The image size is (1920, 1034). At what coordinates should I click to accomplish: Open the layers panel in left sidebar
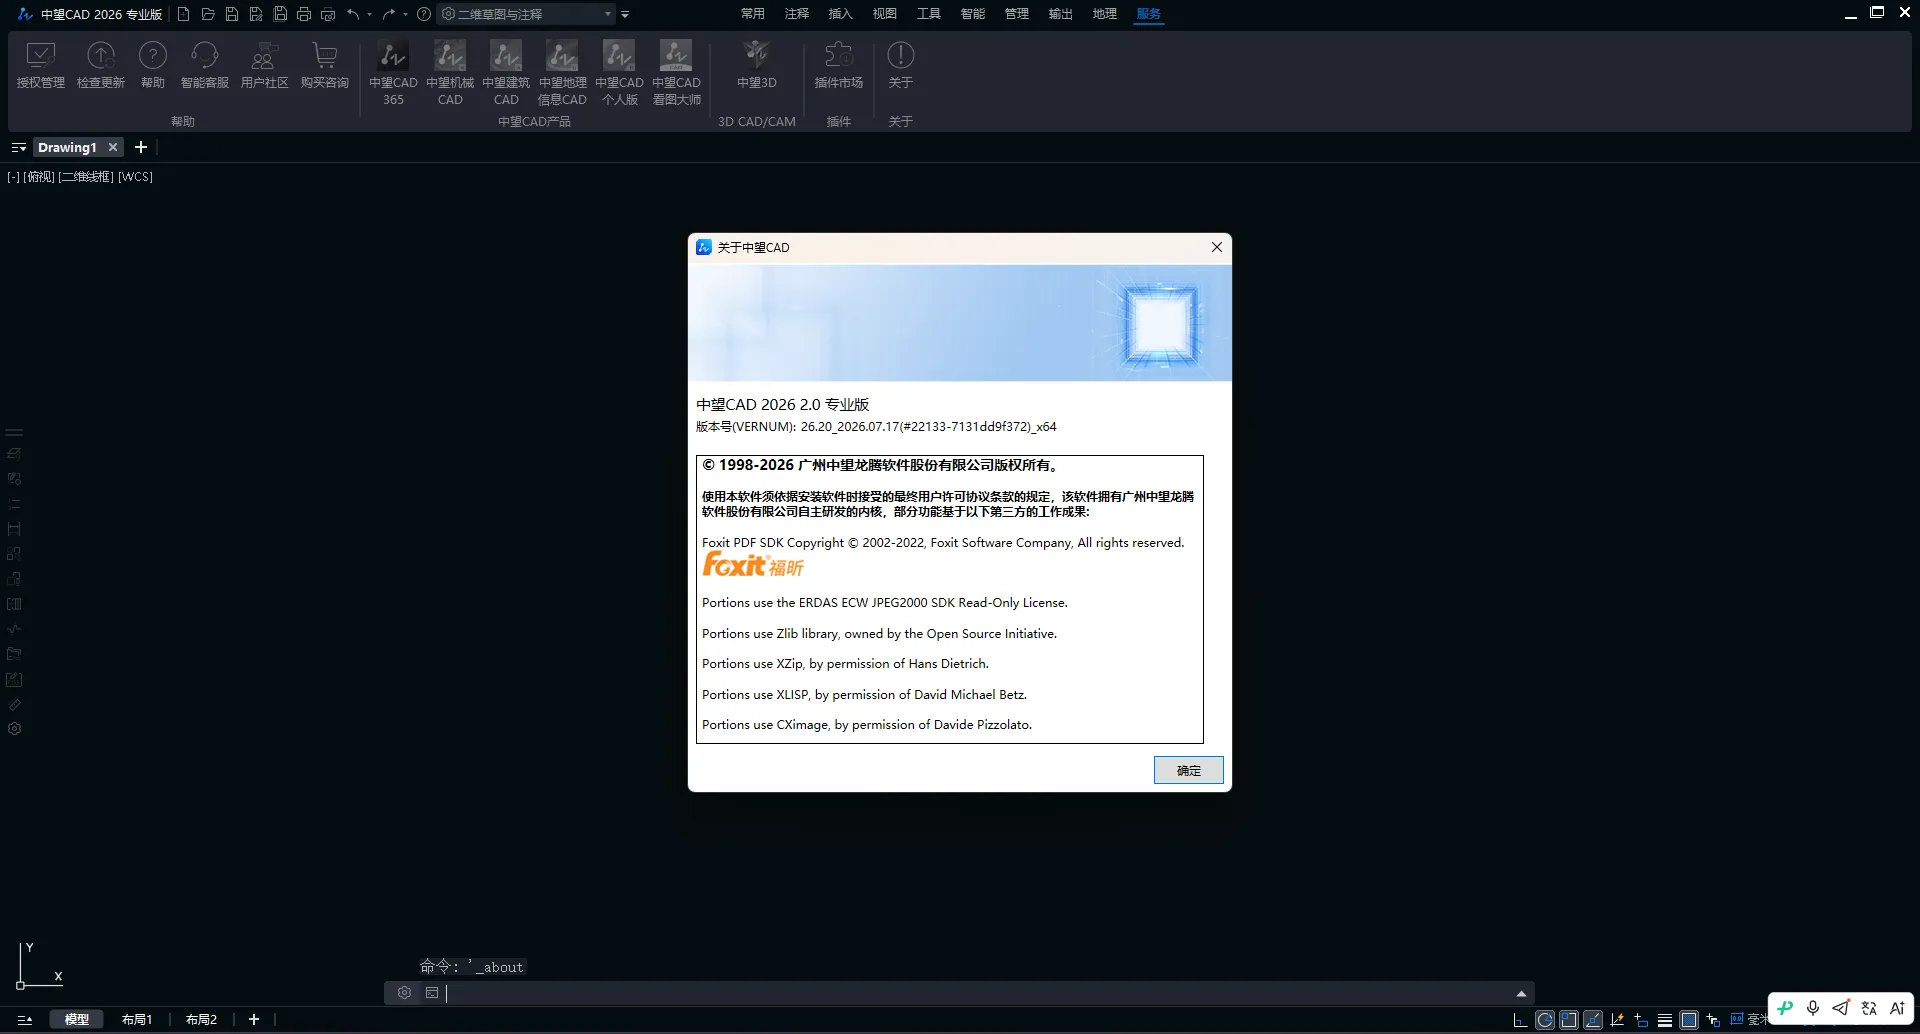pos(15,454)
